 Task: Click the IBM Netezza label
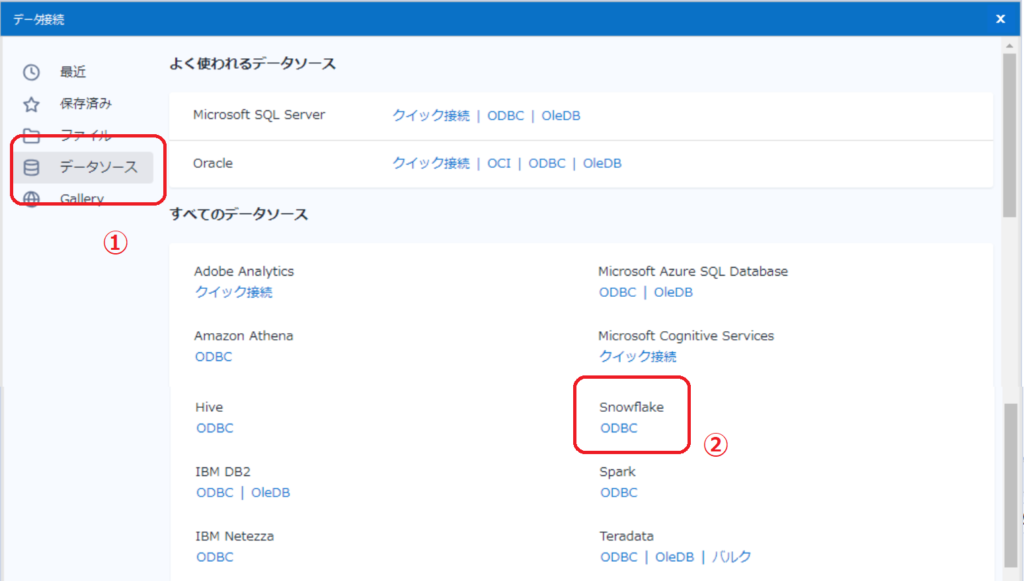pyautogui.click(x=234, y=536)
